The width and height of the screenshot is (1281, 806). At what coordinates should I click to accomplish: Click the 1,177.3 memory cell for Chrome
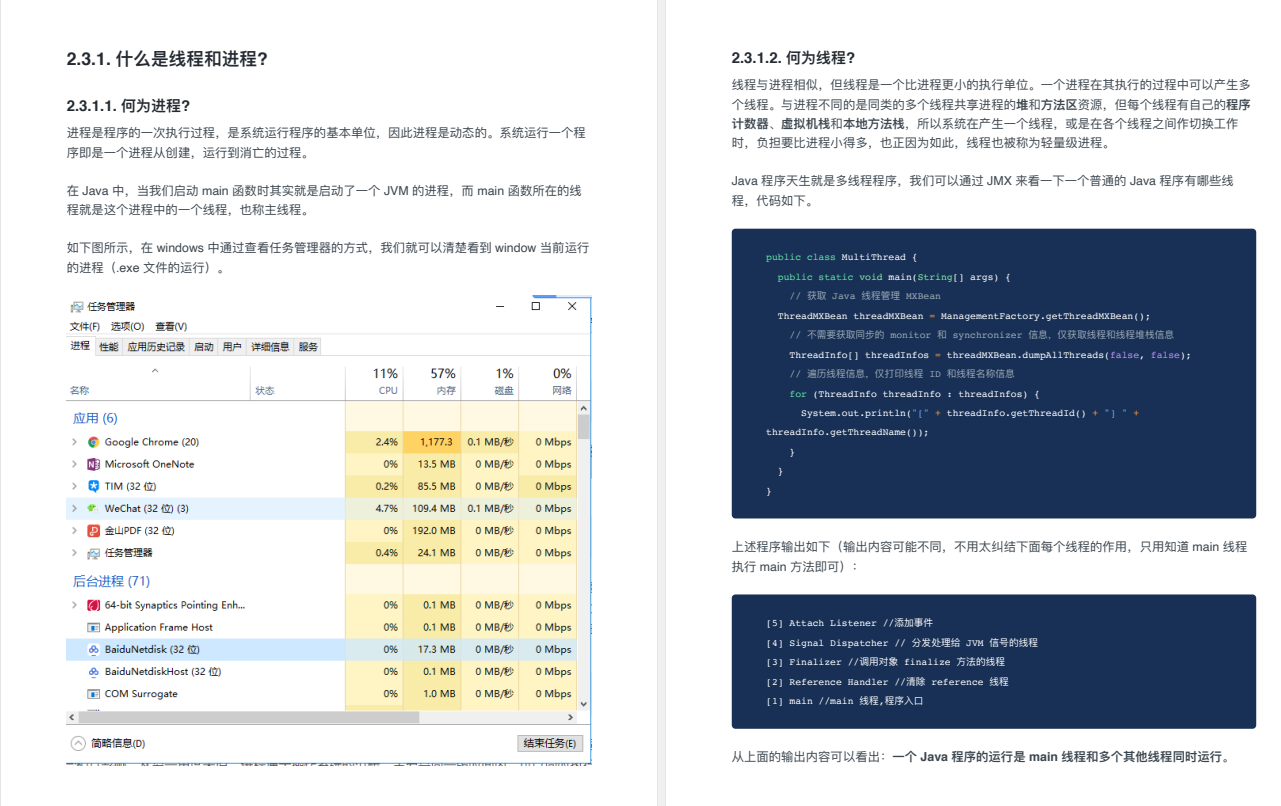(432, 442)
